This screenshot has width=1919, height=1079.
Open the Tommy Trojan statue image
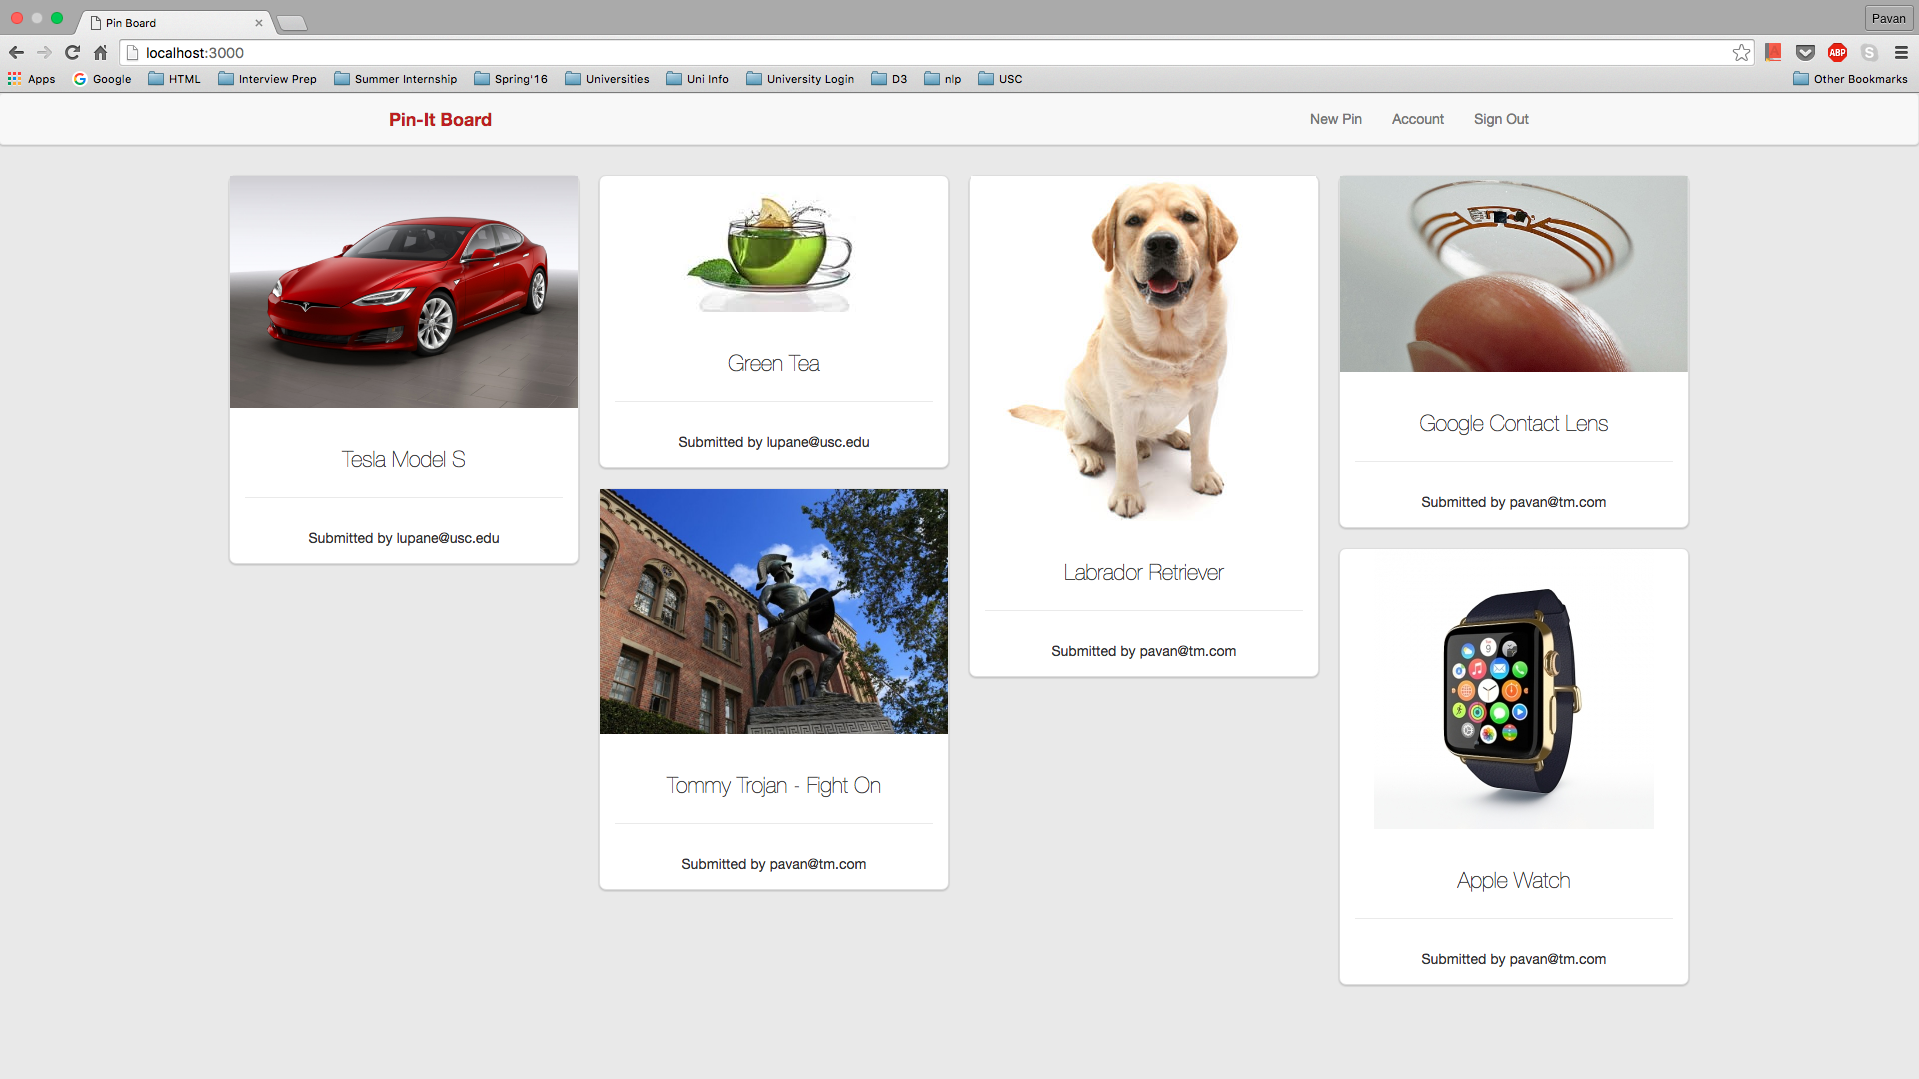(774, 611)
